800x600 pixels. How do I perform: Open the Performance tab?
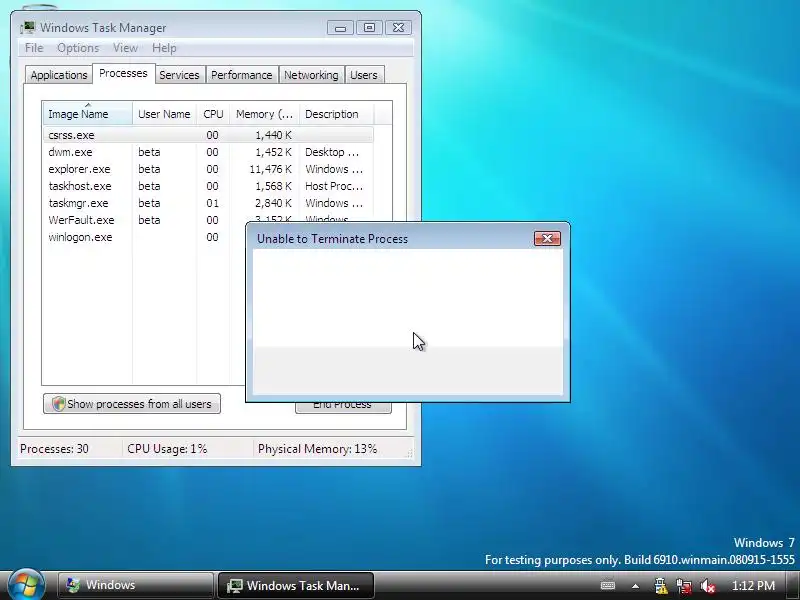pos(241,75)
